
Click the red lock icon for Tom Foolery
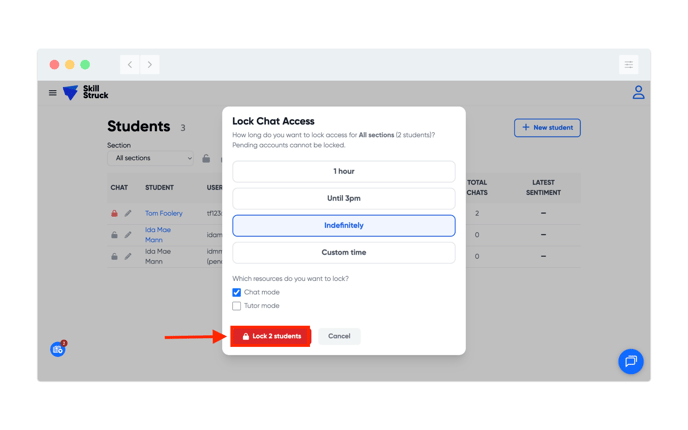[114, 213]
